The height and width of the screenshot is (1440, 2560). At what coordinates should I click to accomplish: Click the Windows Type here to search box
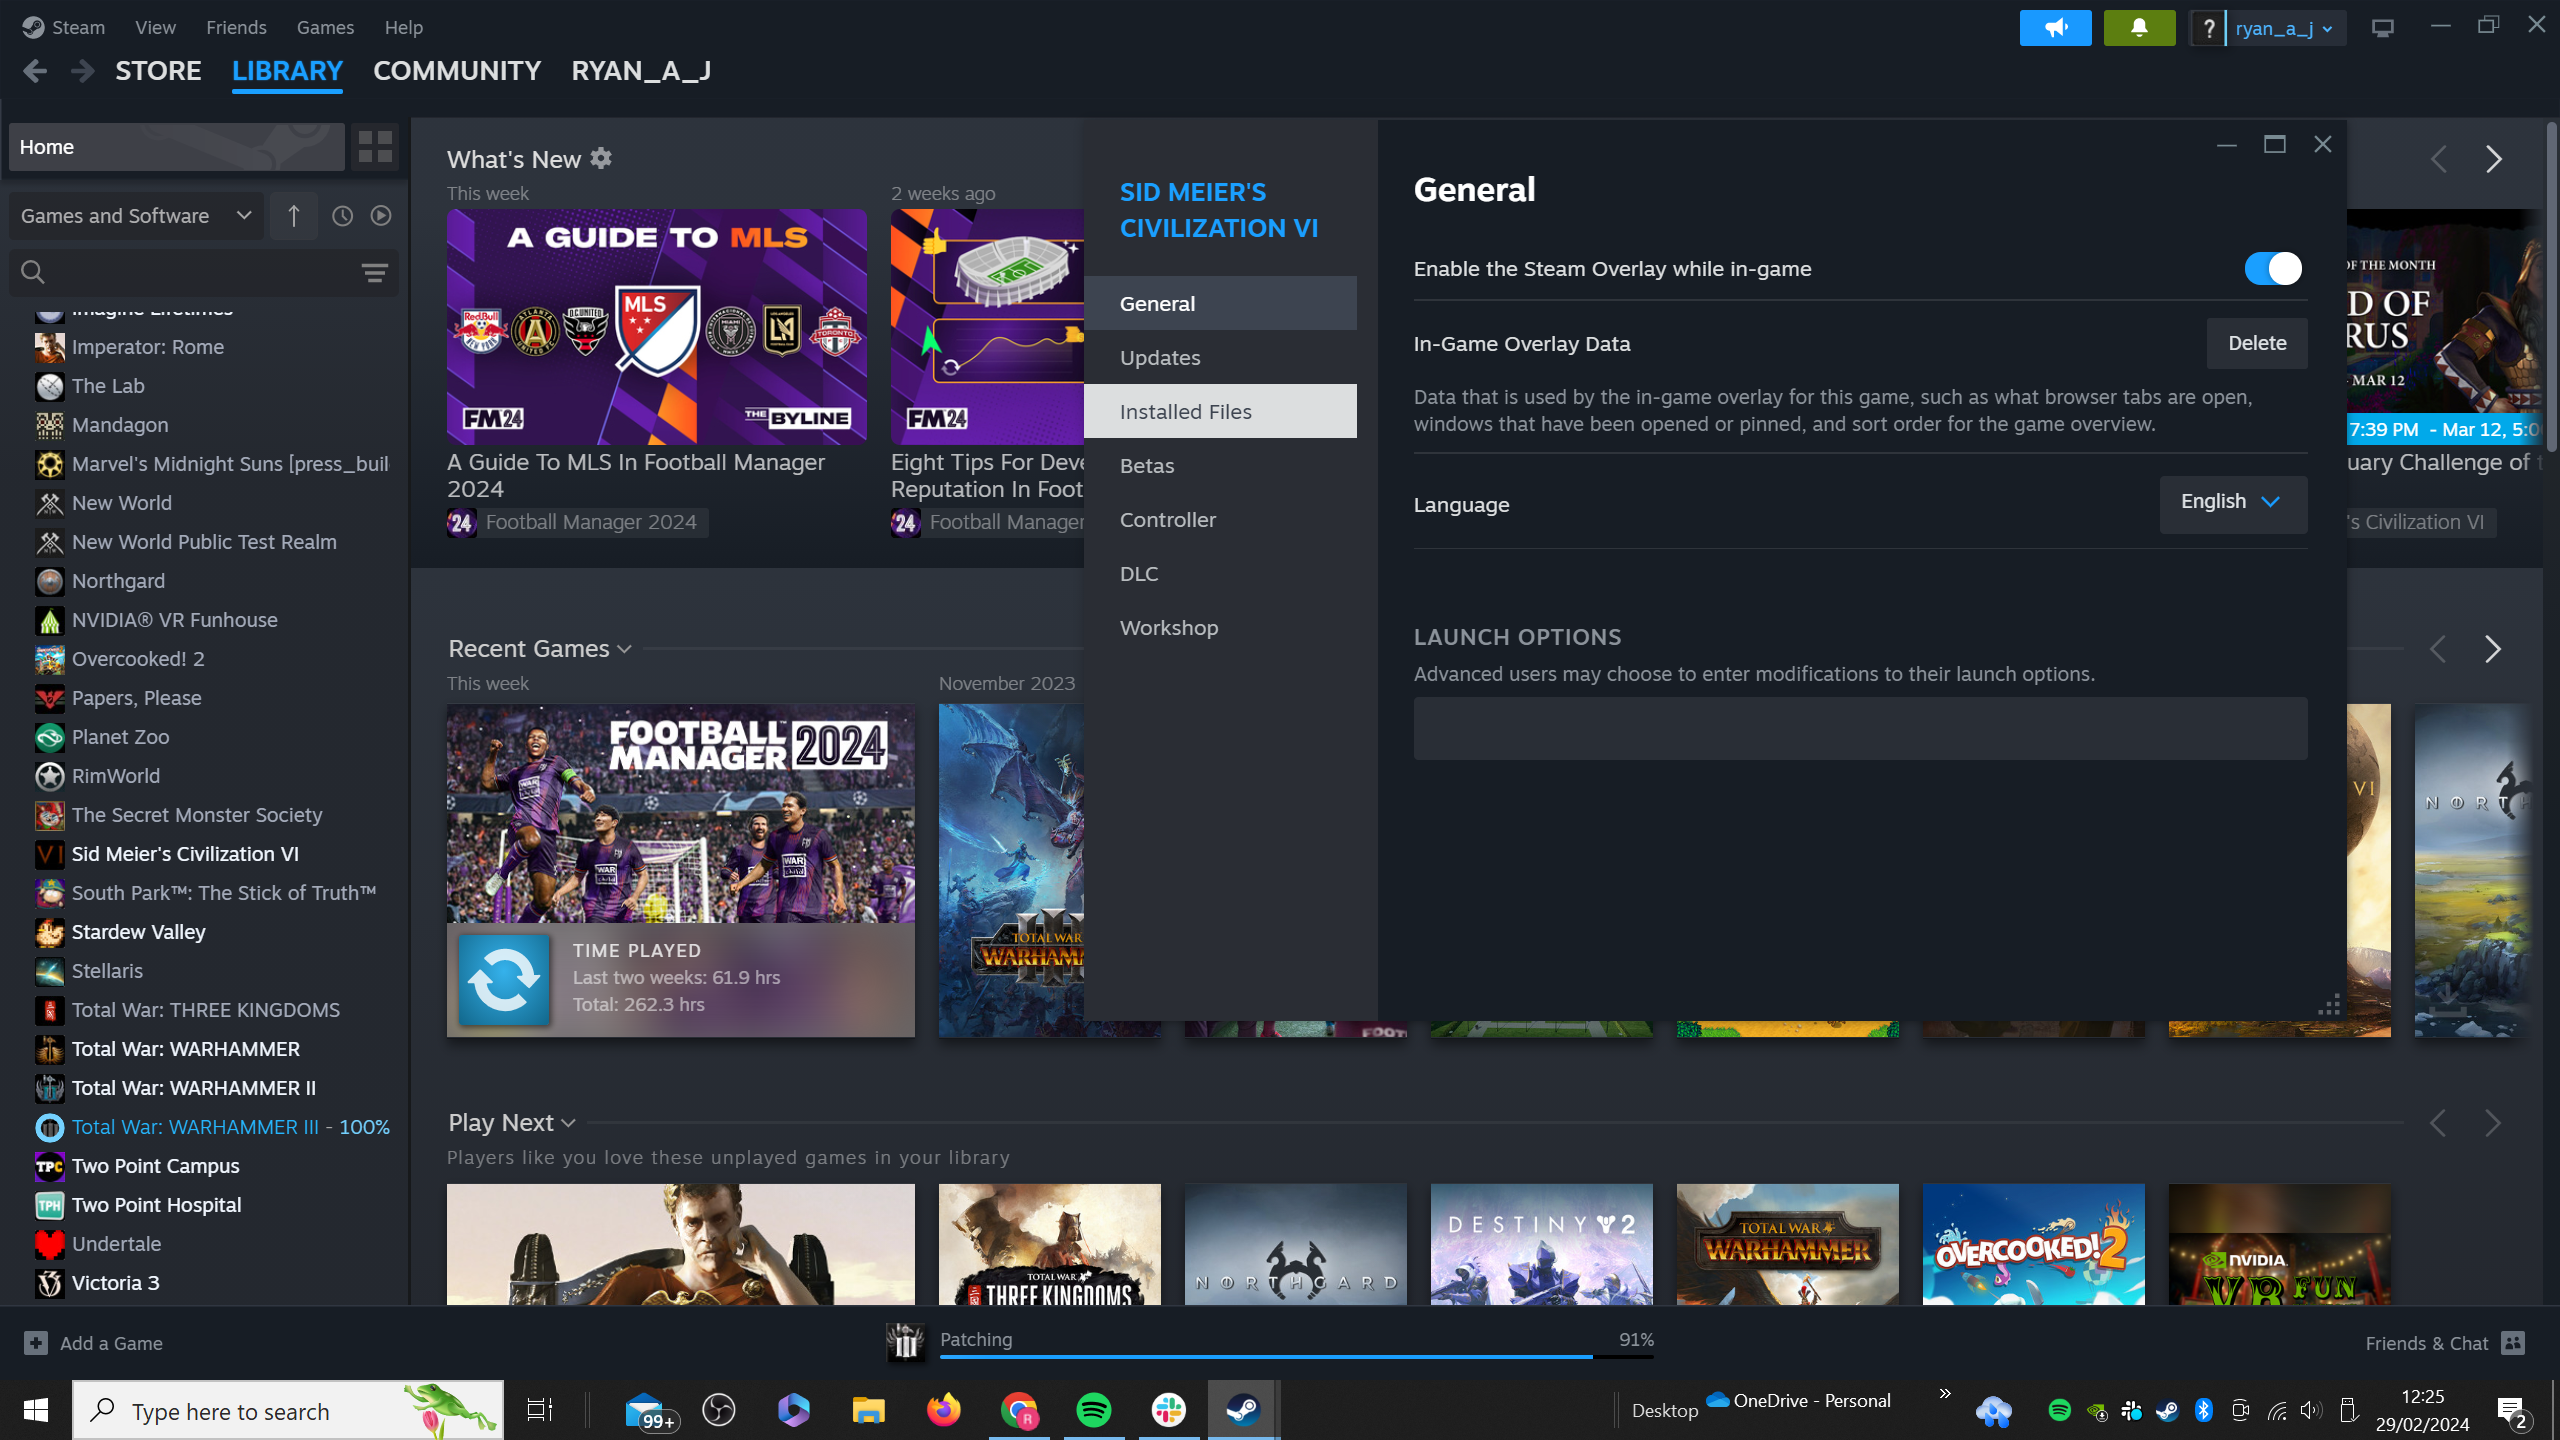tap(288, 1410)
